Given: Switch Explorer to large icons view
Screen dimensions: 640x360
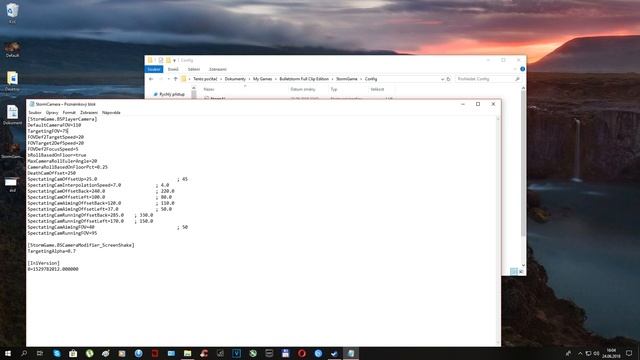Looking at the screenshot, I should tap(521, 271).
